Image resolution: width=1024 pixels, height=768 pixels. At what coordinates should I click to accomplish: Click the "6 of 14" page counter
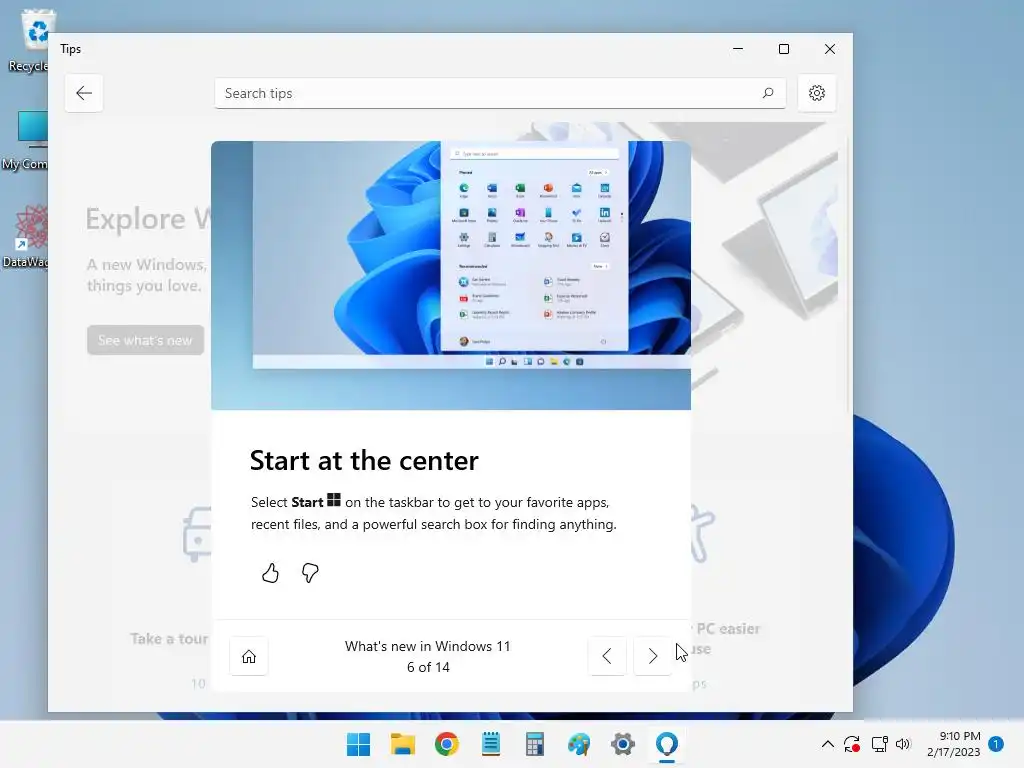tap(428, 667)
